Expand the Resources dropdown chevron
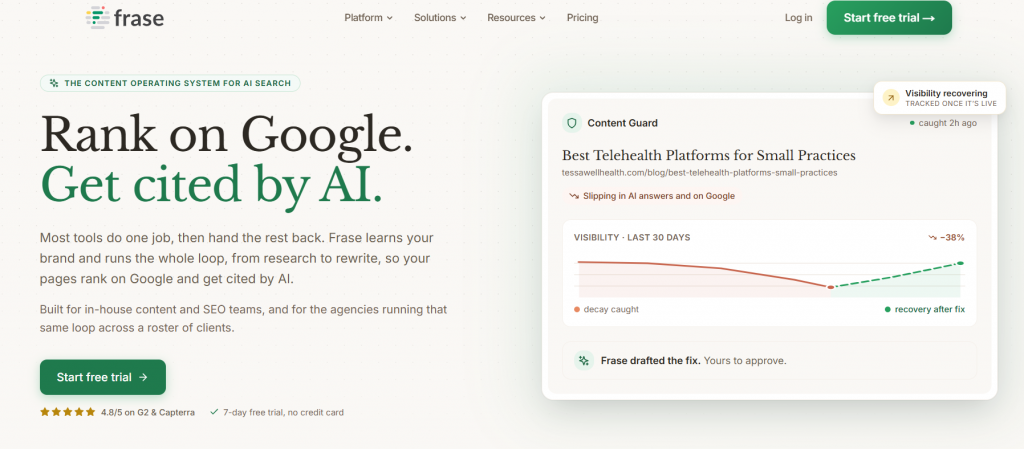The width and height of the screenshot is (1024, 449). pyautogui.click(x=542, y=18)
